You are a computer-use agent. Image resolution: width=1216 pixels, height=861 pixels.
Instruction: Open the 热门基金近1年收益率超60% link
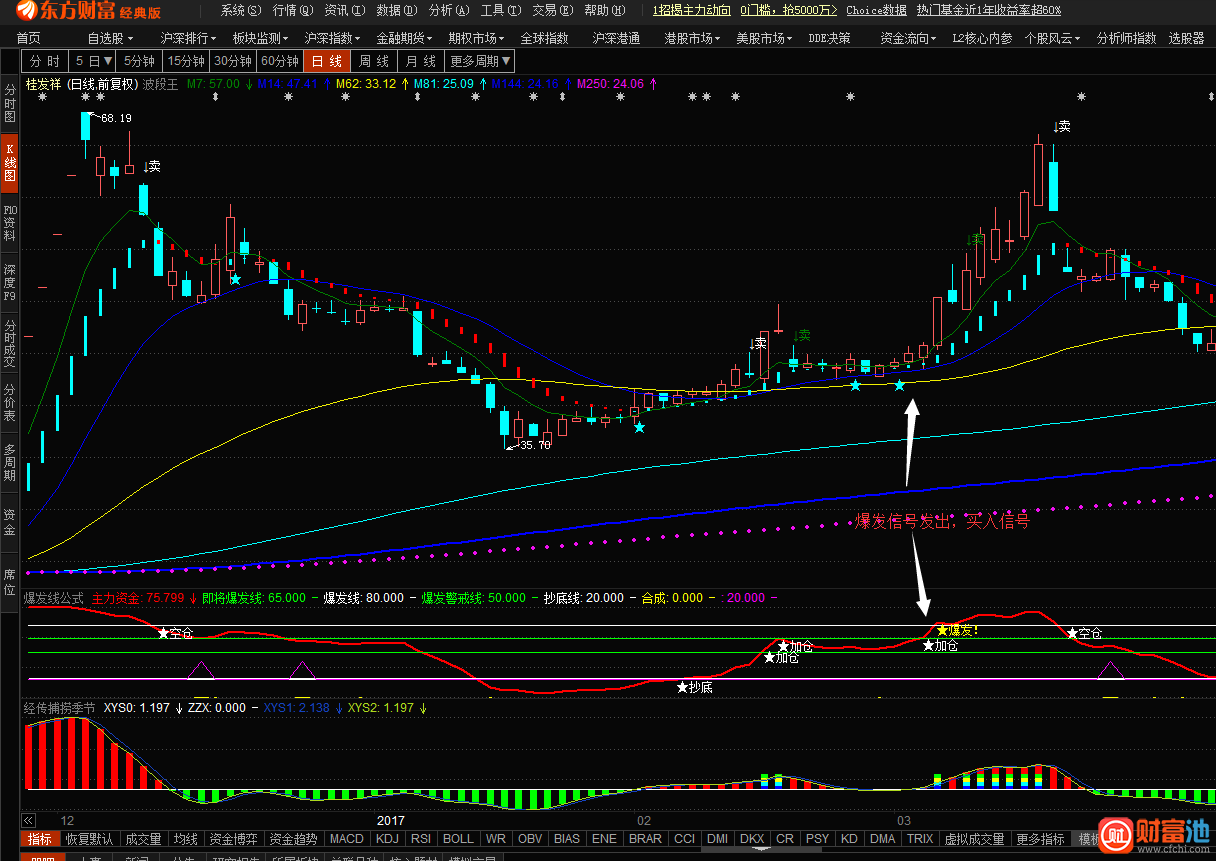coord(988,10)
